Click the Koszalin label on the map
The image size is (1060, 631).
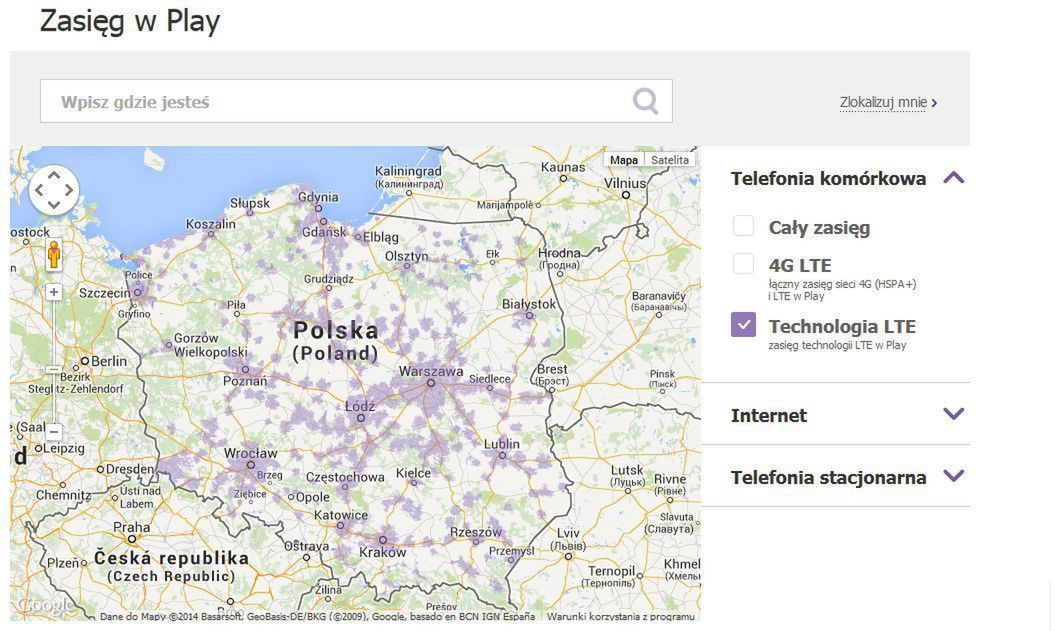click(x=211, y=224)
